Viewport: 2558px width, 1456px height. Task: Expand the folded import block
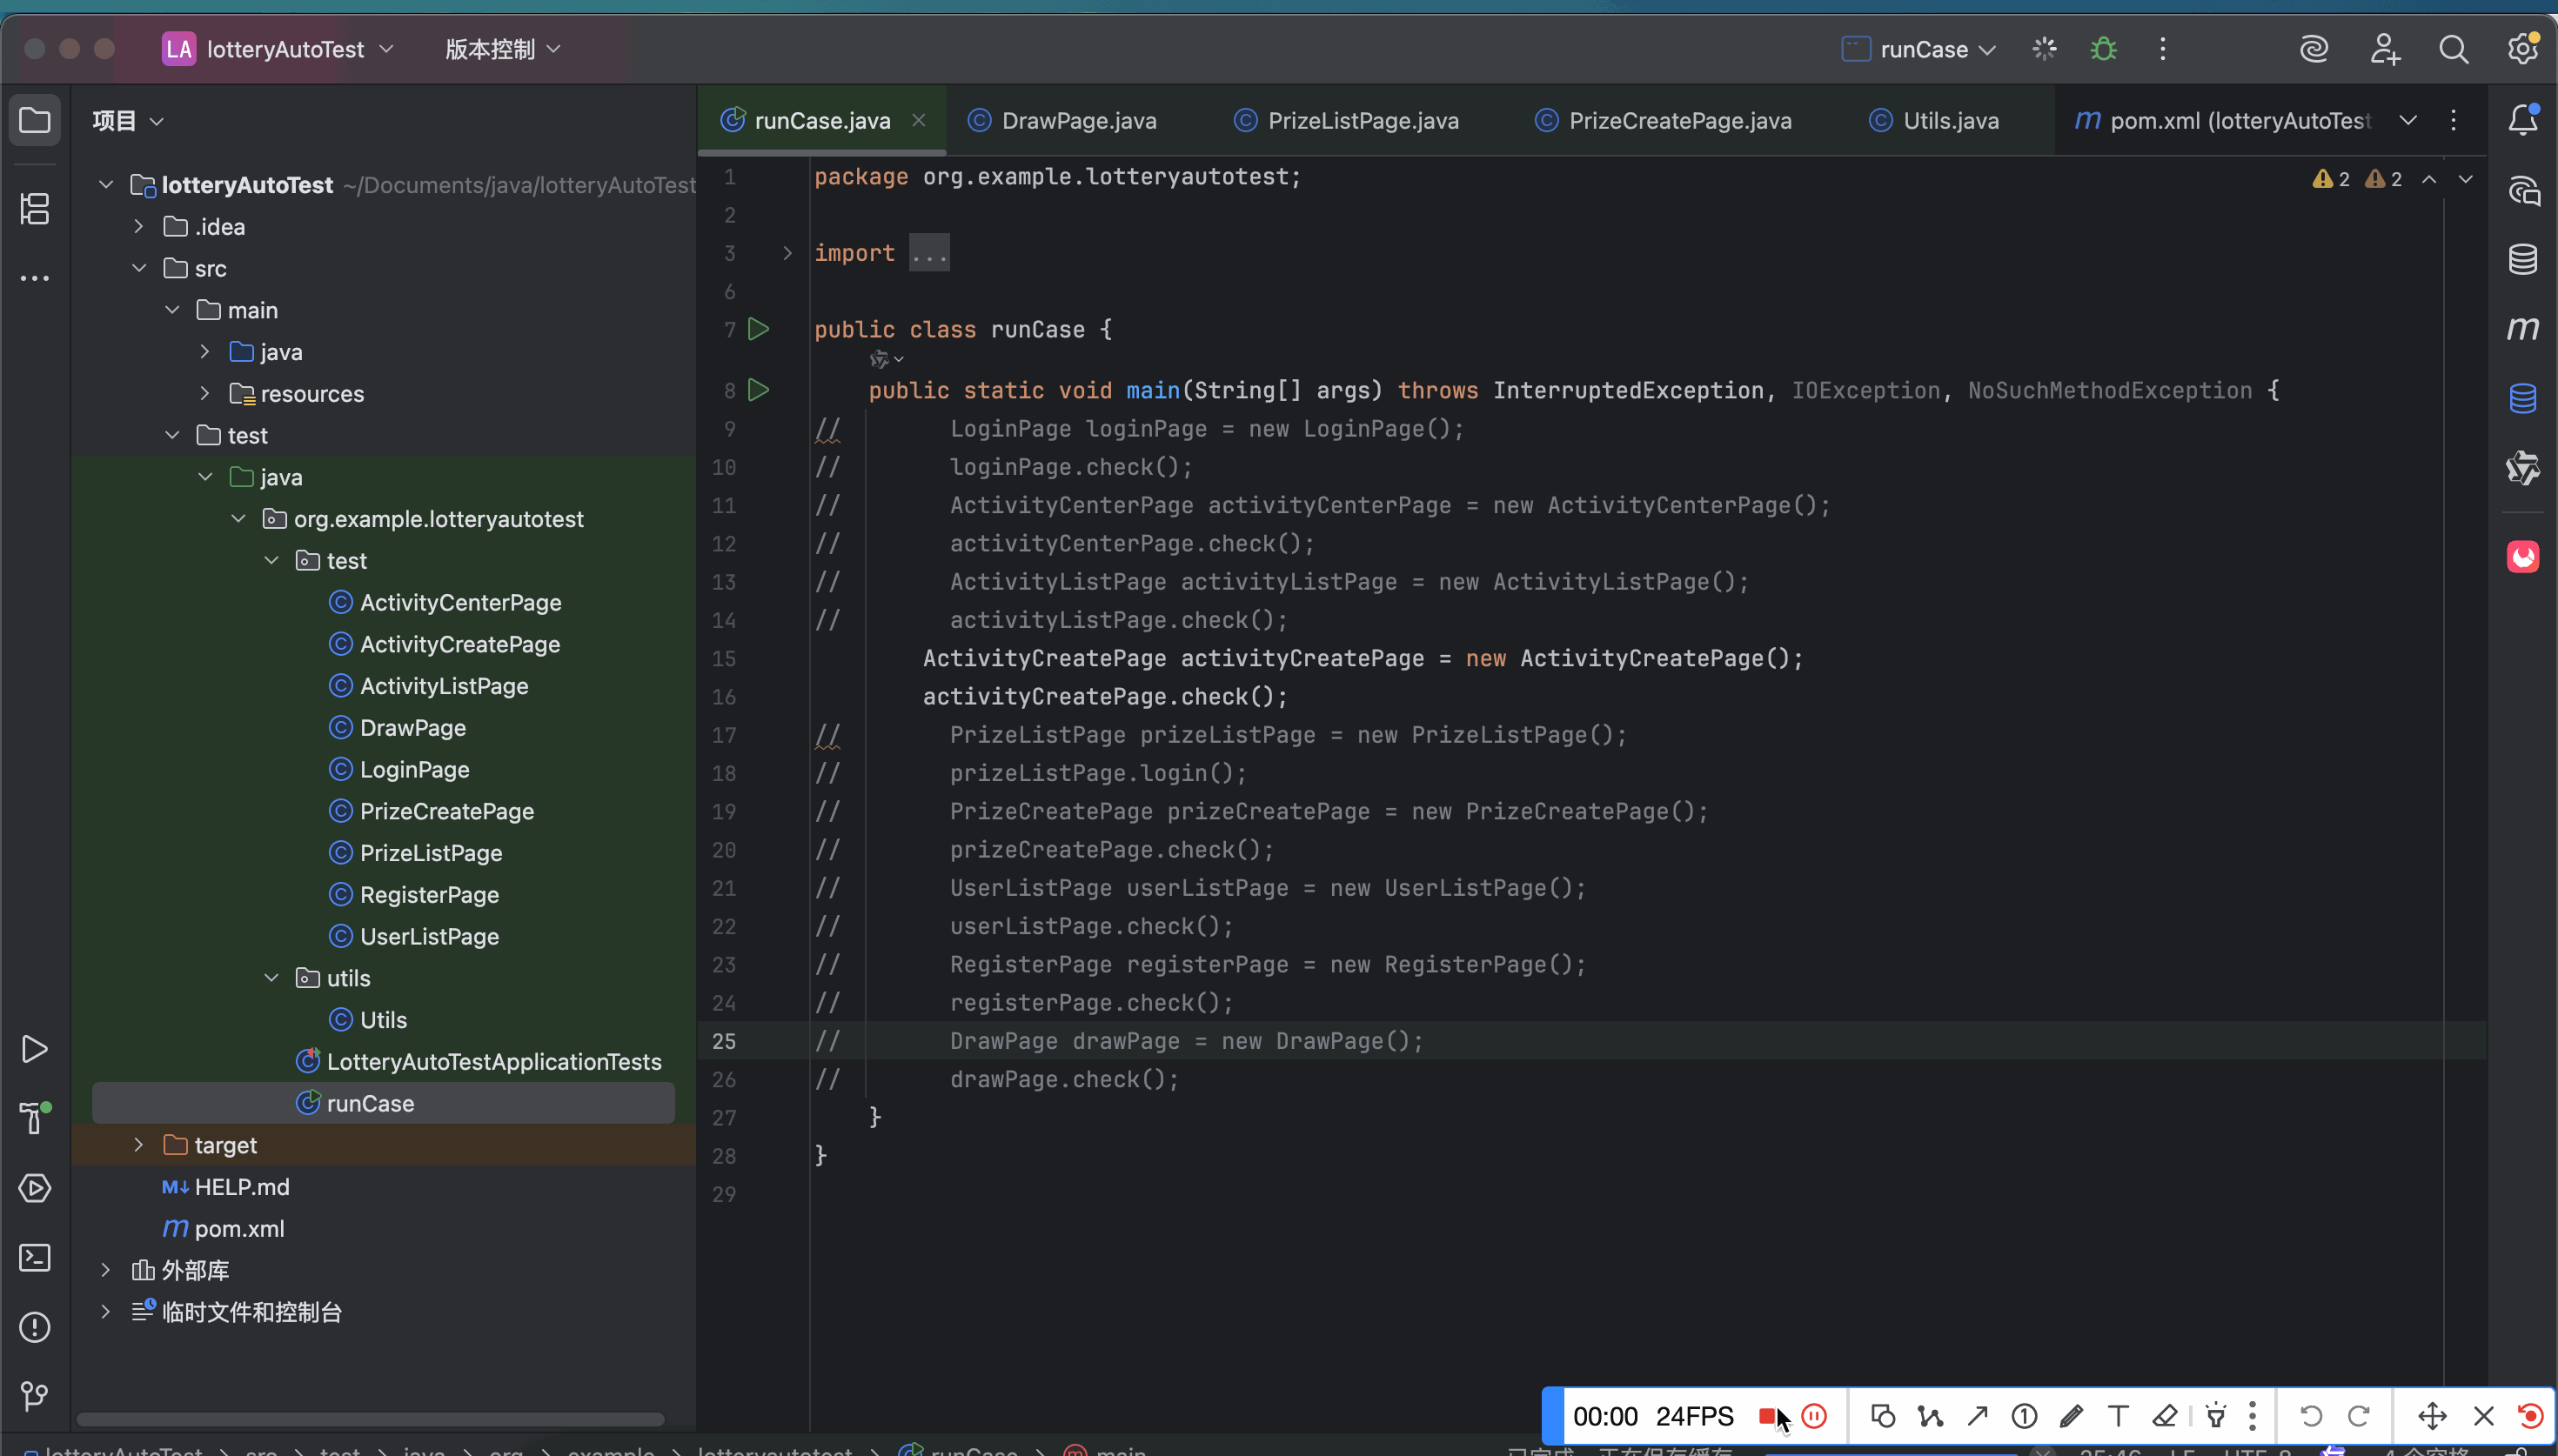click(x=787, y=253)
